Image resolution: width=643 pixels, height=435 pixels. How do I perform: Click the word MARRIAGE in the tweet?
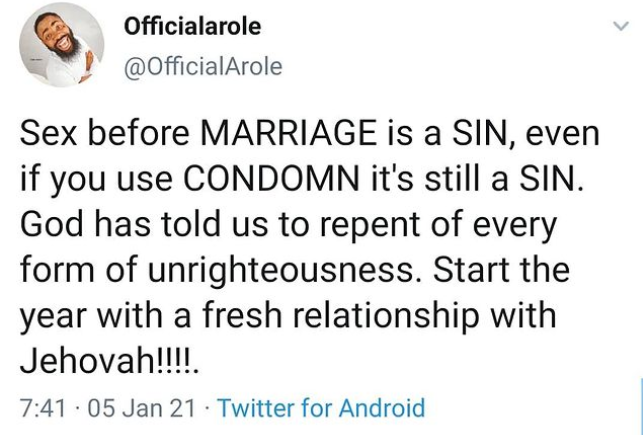point(288,134)
